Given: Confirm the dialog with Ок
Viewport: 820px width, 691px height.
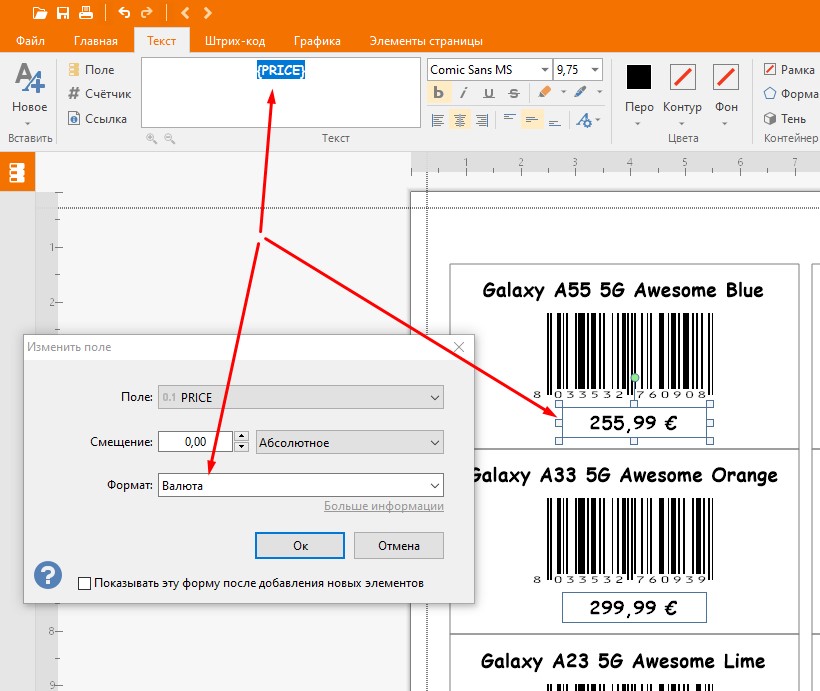Looking at the screenshot, I should [300, 546].
